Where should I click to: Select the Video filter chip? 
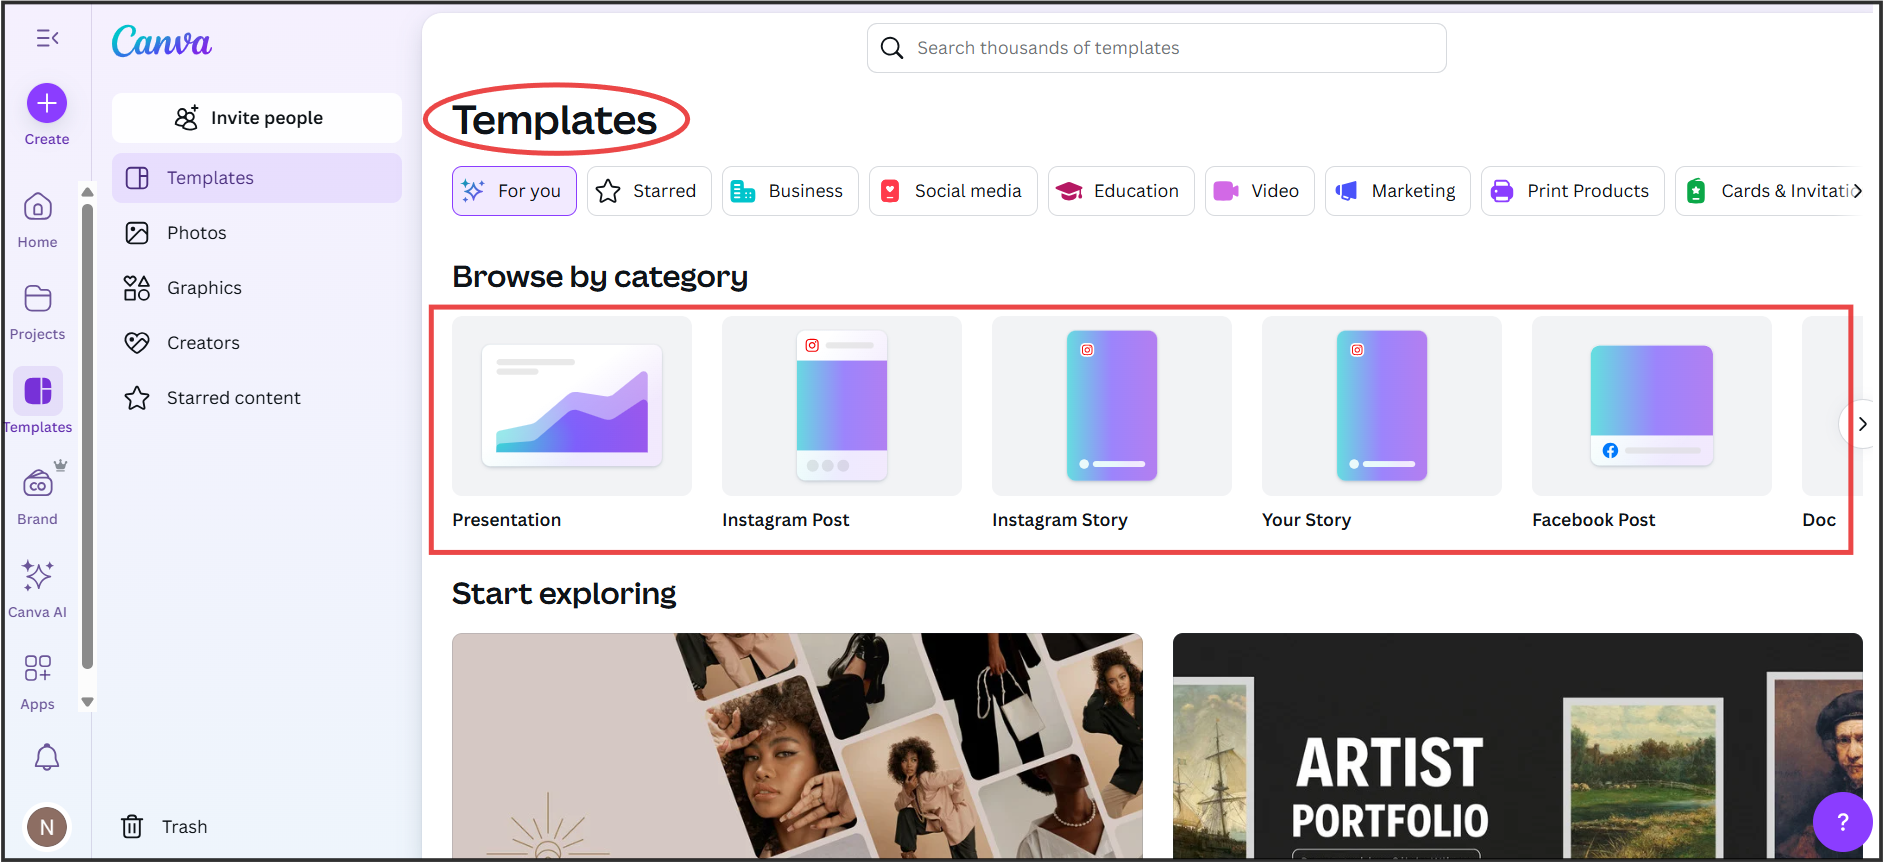[x=1259, y=191]
